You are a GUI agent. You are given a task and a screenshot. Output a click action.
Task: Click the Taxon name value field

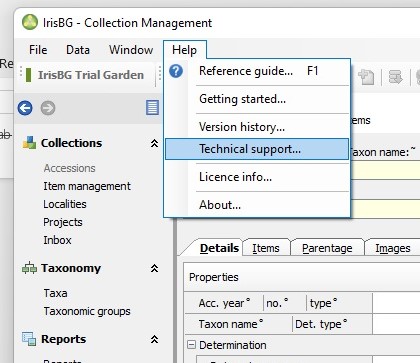[x=396, y=324]
